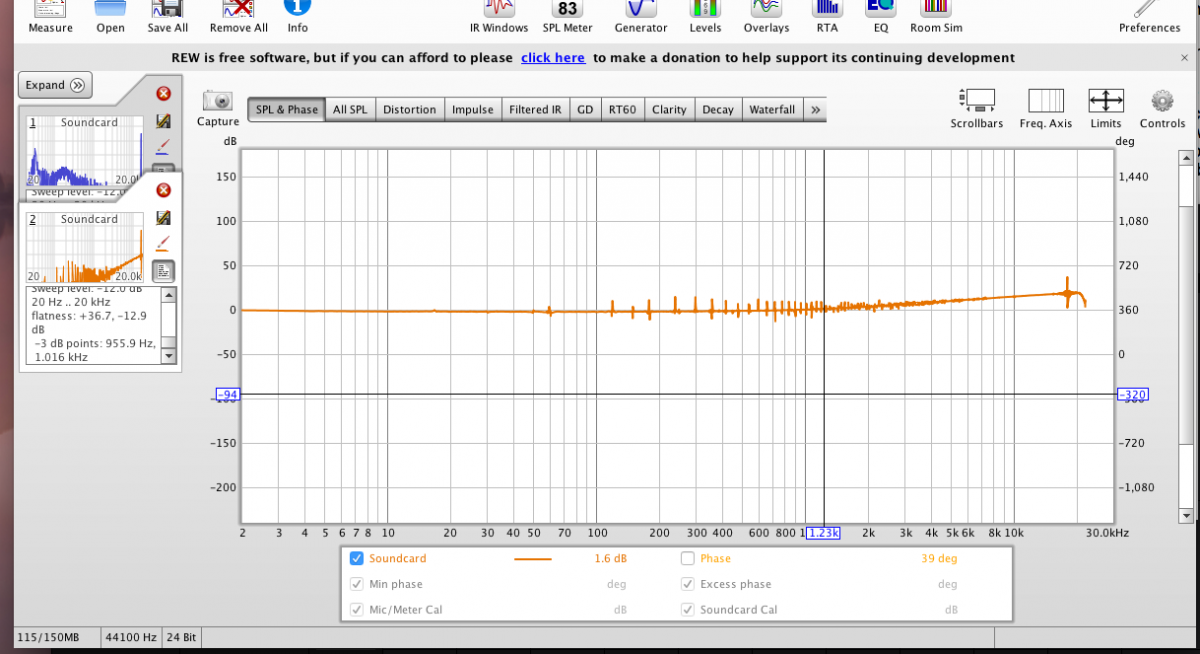The height and width of the screenshot is (654, 1200).
Task: Click the Capture camera icon
Action: (218, 101)
